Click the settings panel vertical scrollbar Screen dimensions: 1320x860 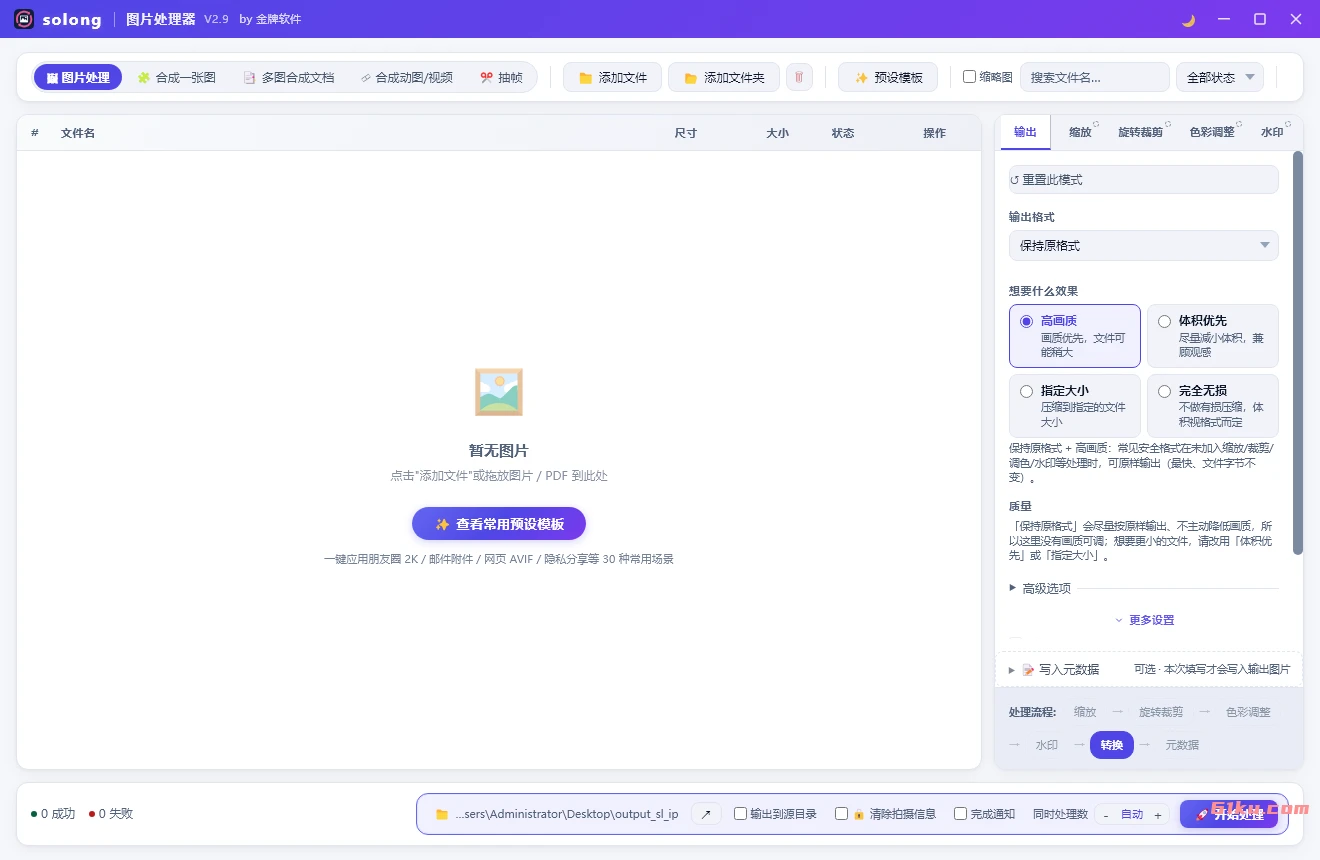[x=1298, y=352]
